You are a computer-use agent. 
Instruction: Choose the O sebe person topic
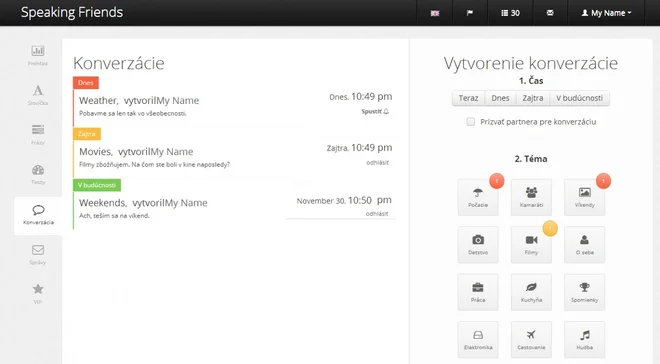pyautogui.click(x=585, y=245)
